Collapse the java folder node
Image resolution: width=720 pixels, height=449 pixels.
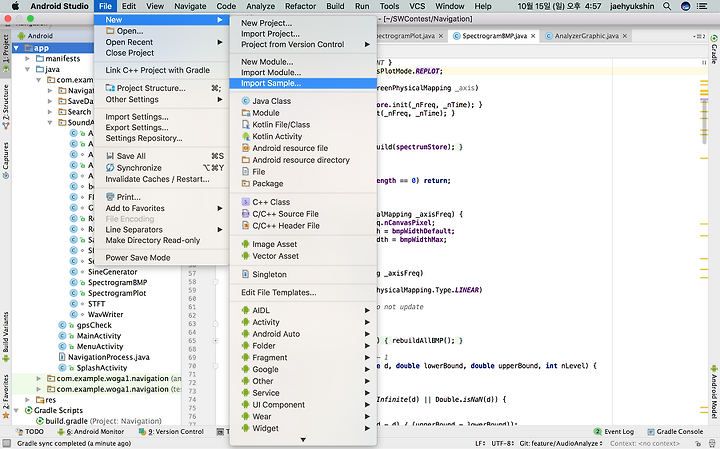[x=28, y=69]
